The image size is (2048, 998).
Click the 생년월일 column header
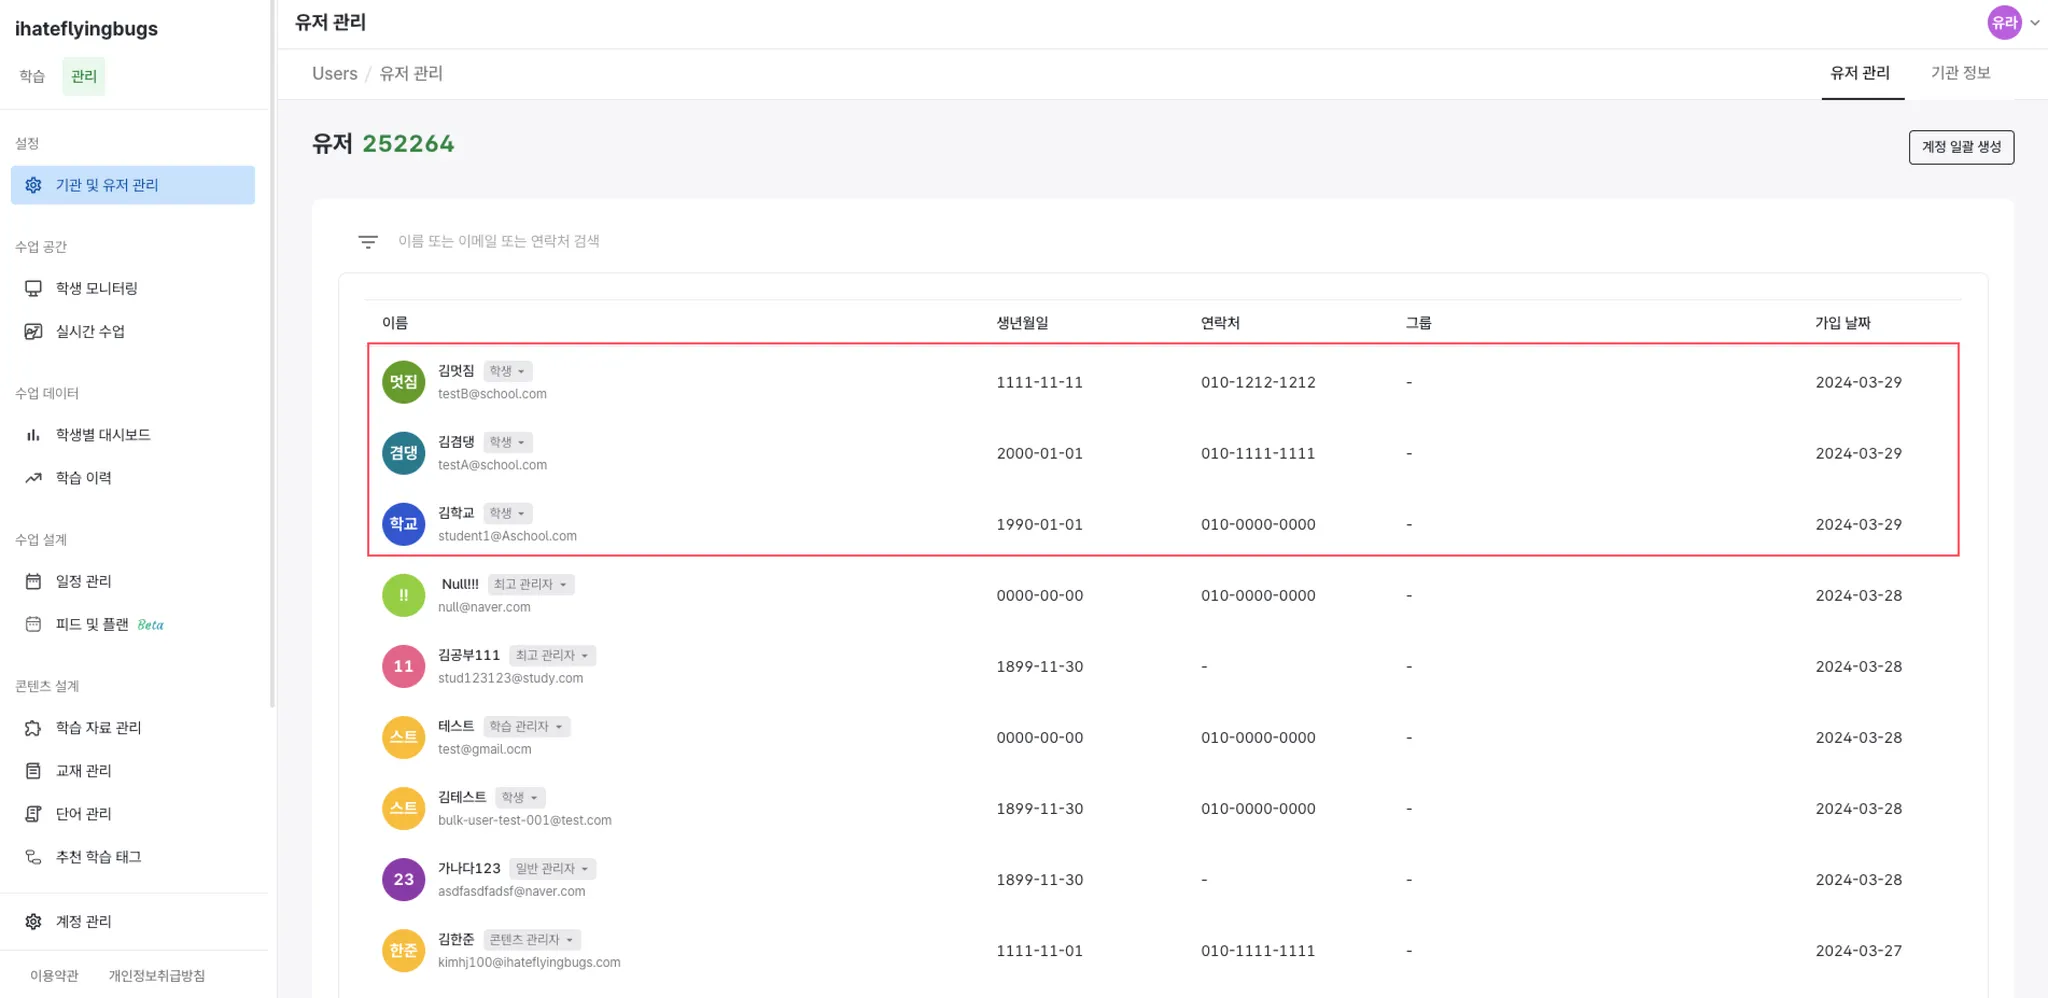pyautogui.click(x=1022, y=323)
